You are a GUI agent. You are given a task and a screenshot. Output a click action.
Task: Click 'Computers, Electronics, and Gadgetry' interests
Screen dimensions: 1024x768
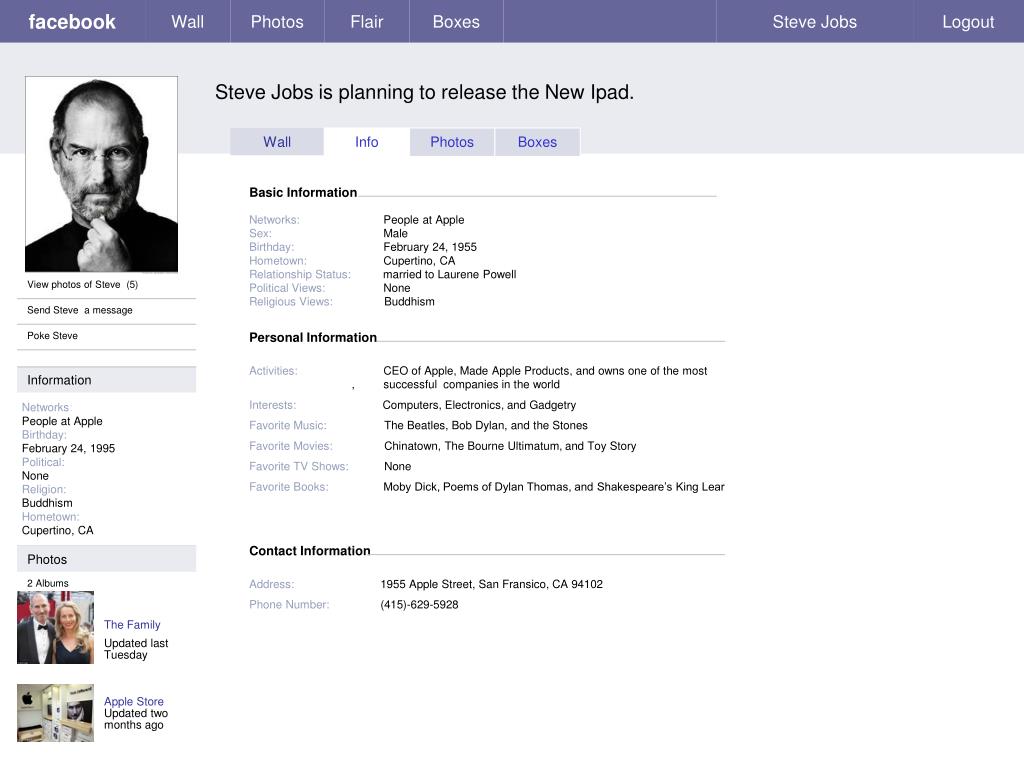click(x=479, y=405)
